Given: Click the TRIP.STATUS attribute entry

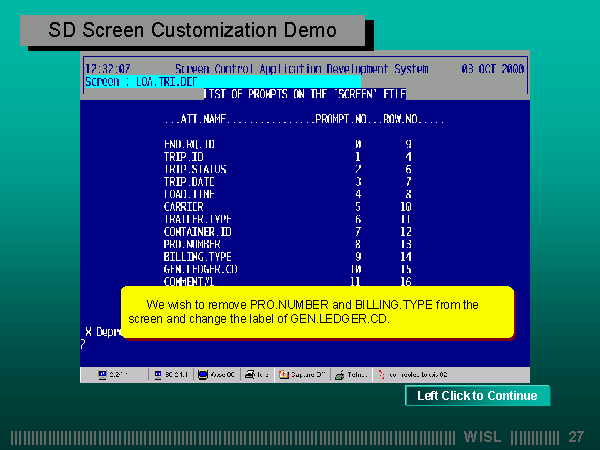Looking at the screenshot, I should 195,169.
